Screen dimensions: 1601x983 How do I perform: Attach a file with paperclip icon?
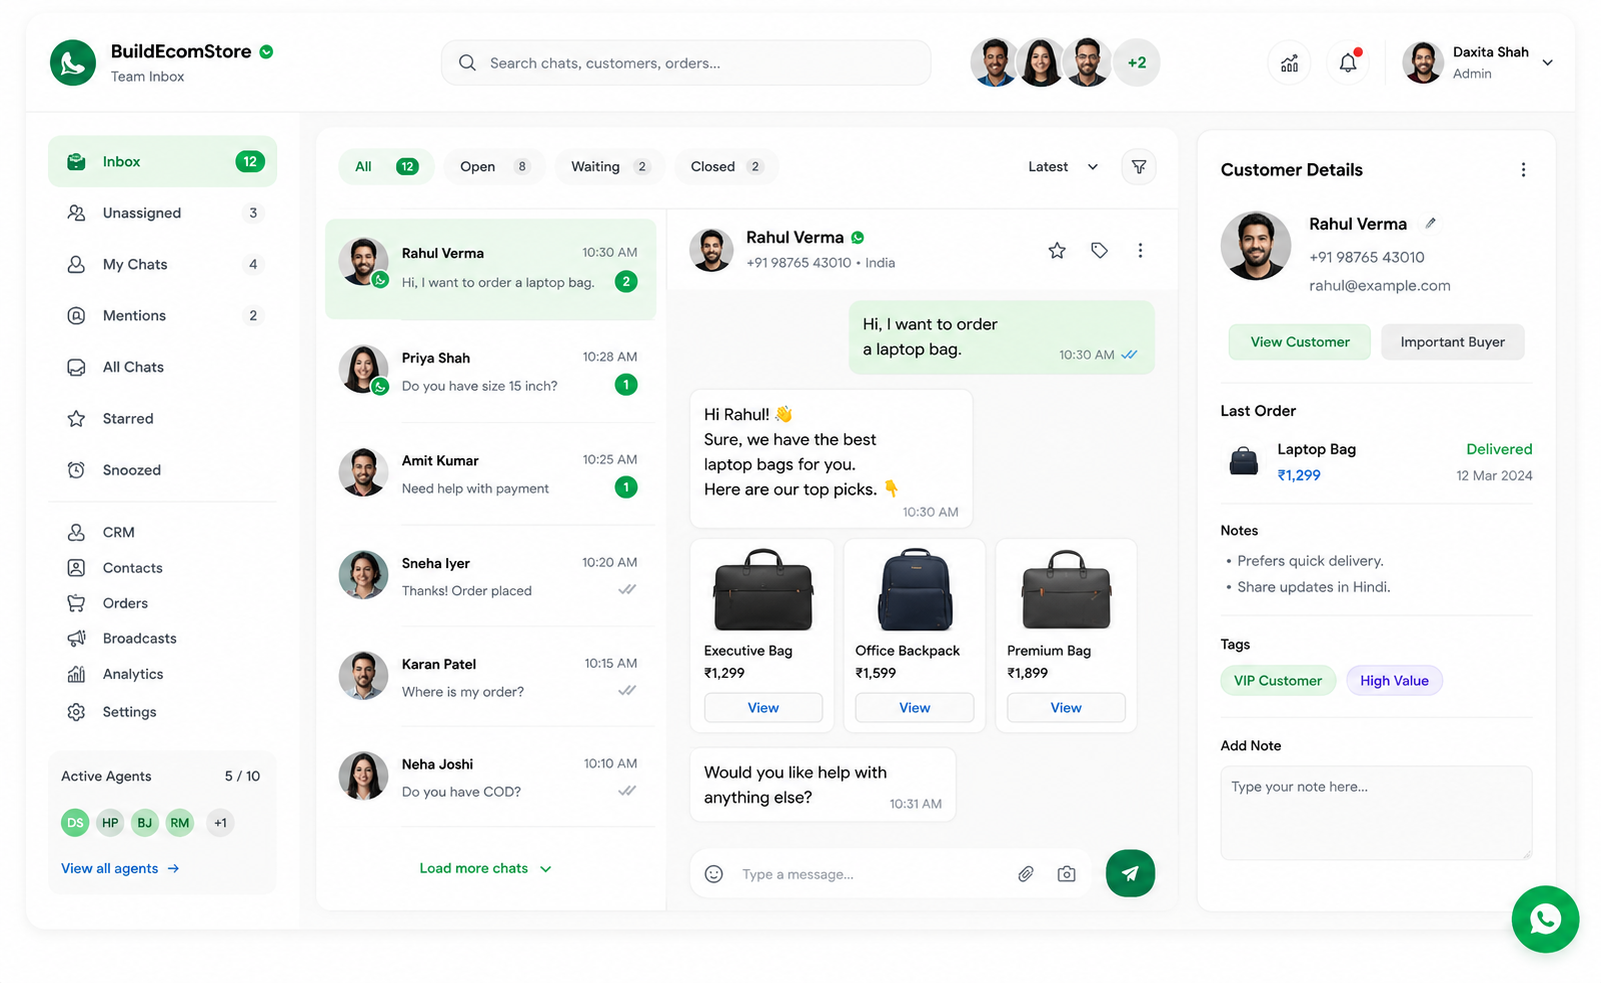pyautogui.click(x=1026, y=874)
